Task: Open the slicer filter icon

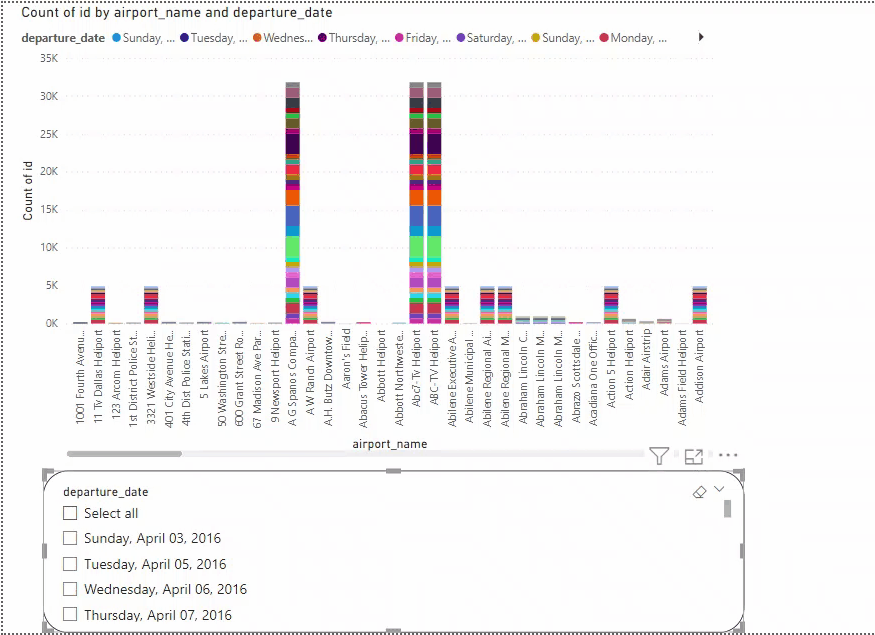Action: (658, 456)
